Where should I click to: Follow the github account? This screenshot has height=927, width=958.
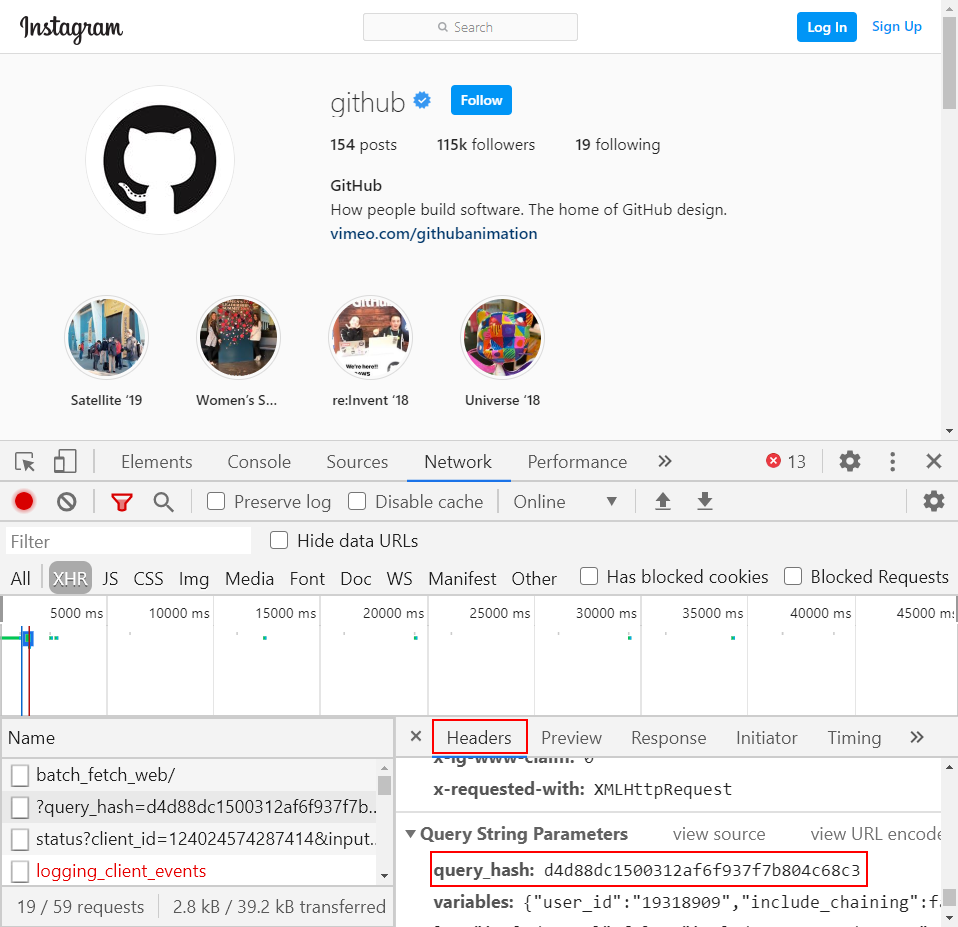481,100
